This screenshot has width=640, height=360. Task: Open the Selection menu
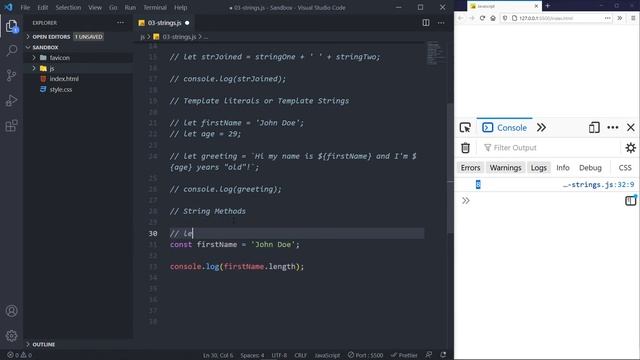68,7
